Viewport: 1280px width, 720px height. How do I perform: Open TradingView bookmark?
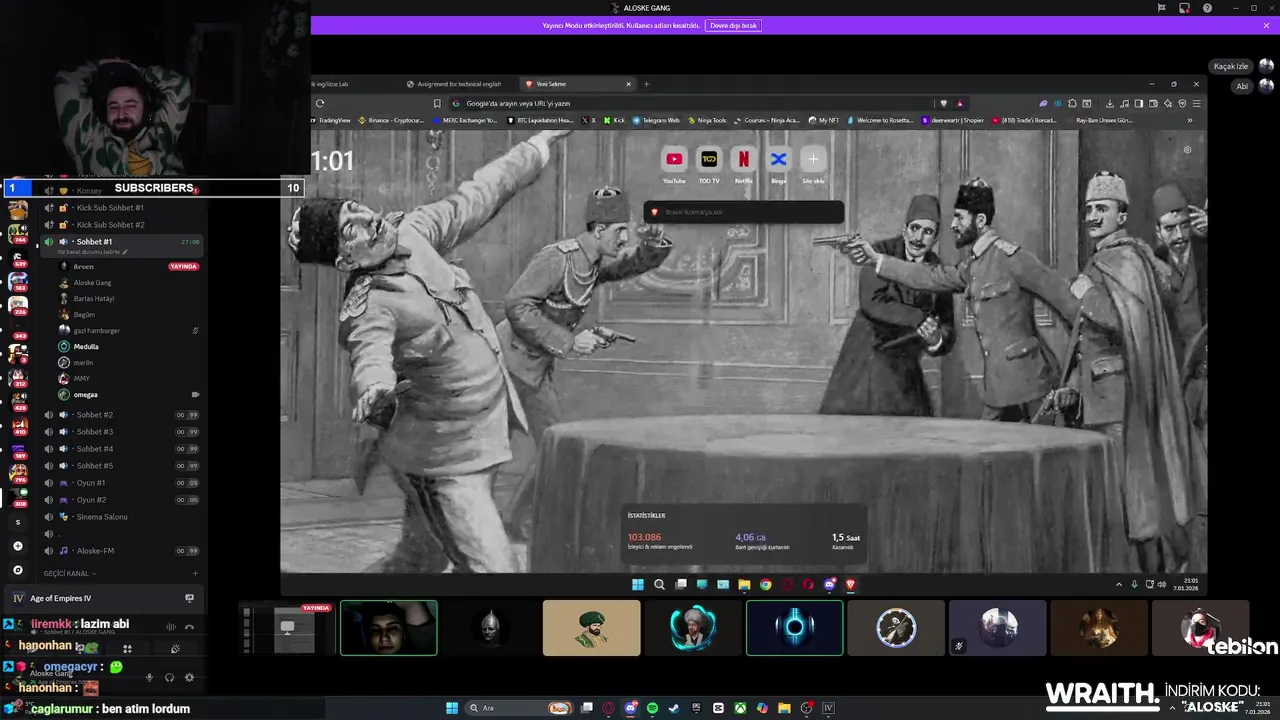click(330, 120)
